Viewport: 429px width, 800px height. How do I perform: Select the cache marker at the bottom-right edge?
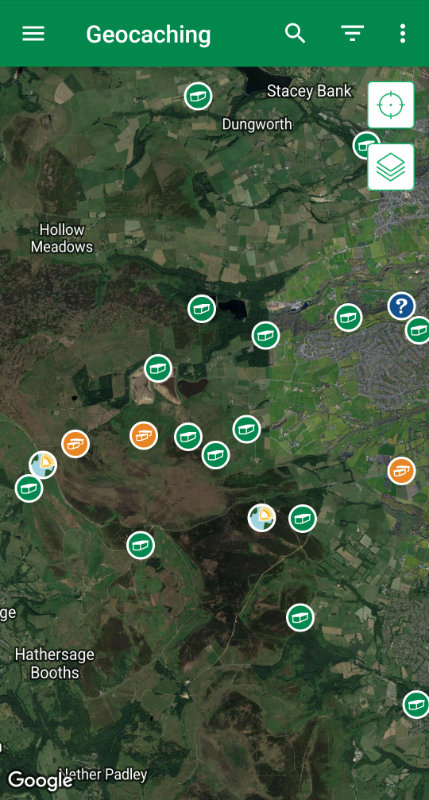point(417,705)
